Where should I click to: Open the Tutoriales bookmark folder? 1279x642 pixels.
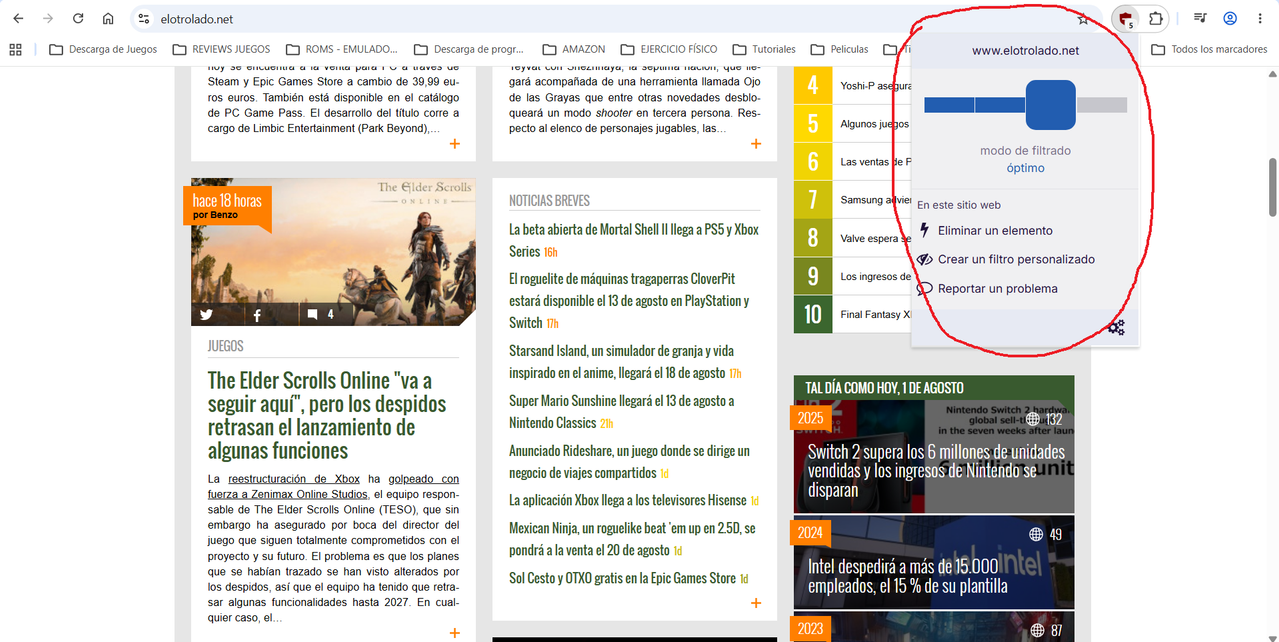764,49
